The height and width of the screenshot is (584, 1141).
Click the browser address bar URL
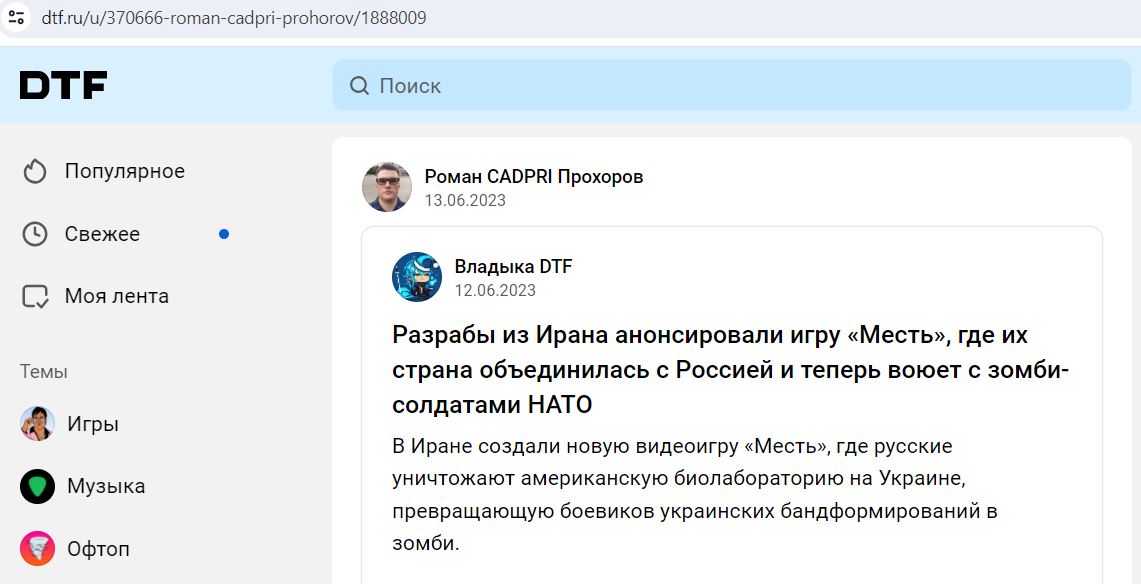point(233,17)
